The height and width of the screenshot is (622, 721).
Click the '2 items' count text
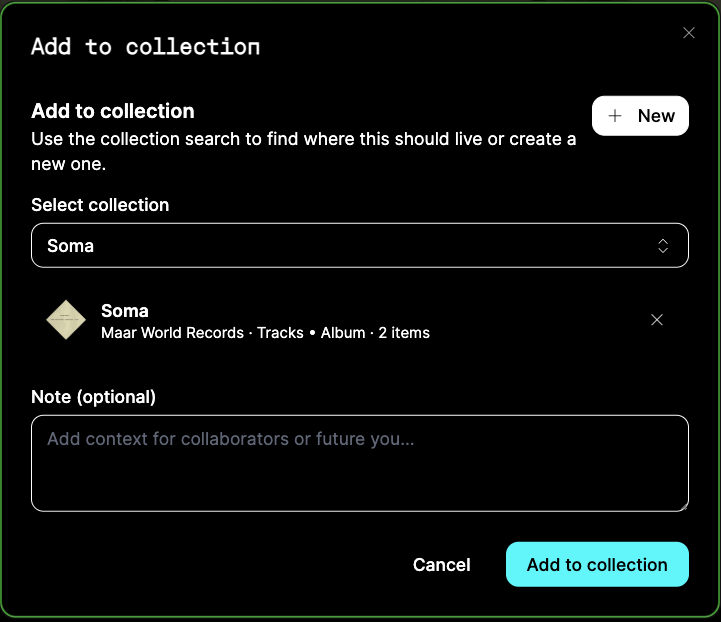(x=404, y=333)
